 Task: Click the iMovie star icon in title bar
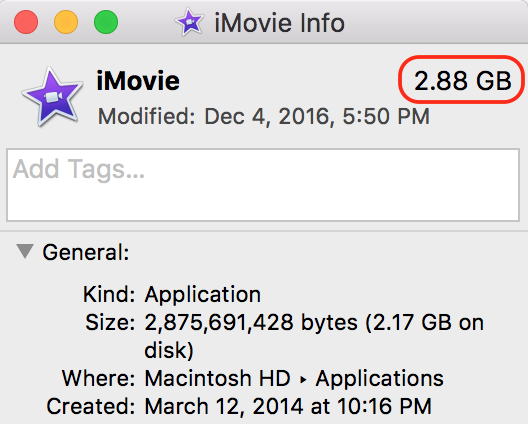[x=189, y=22]
